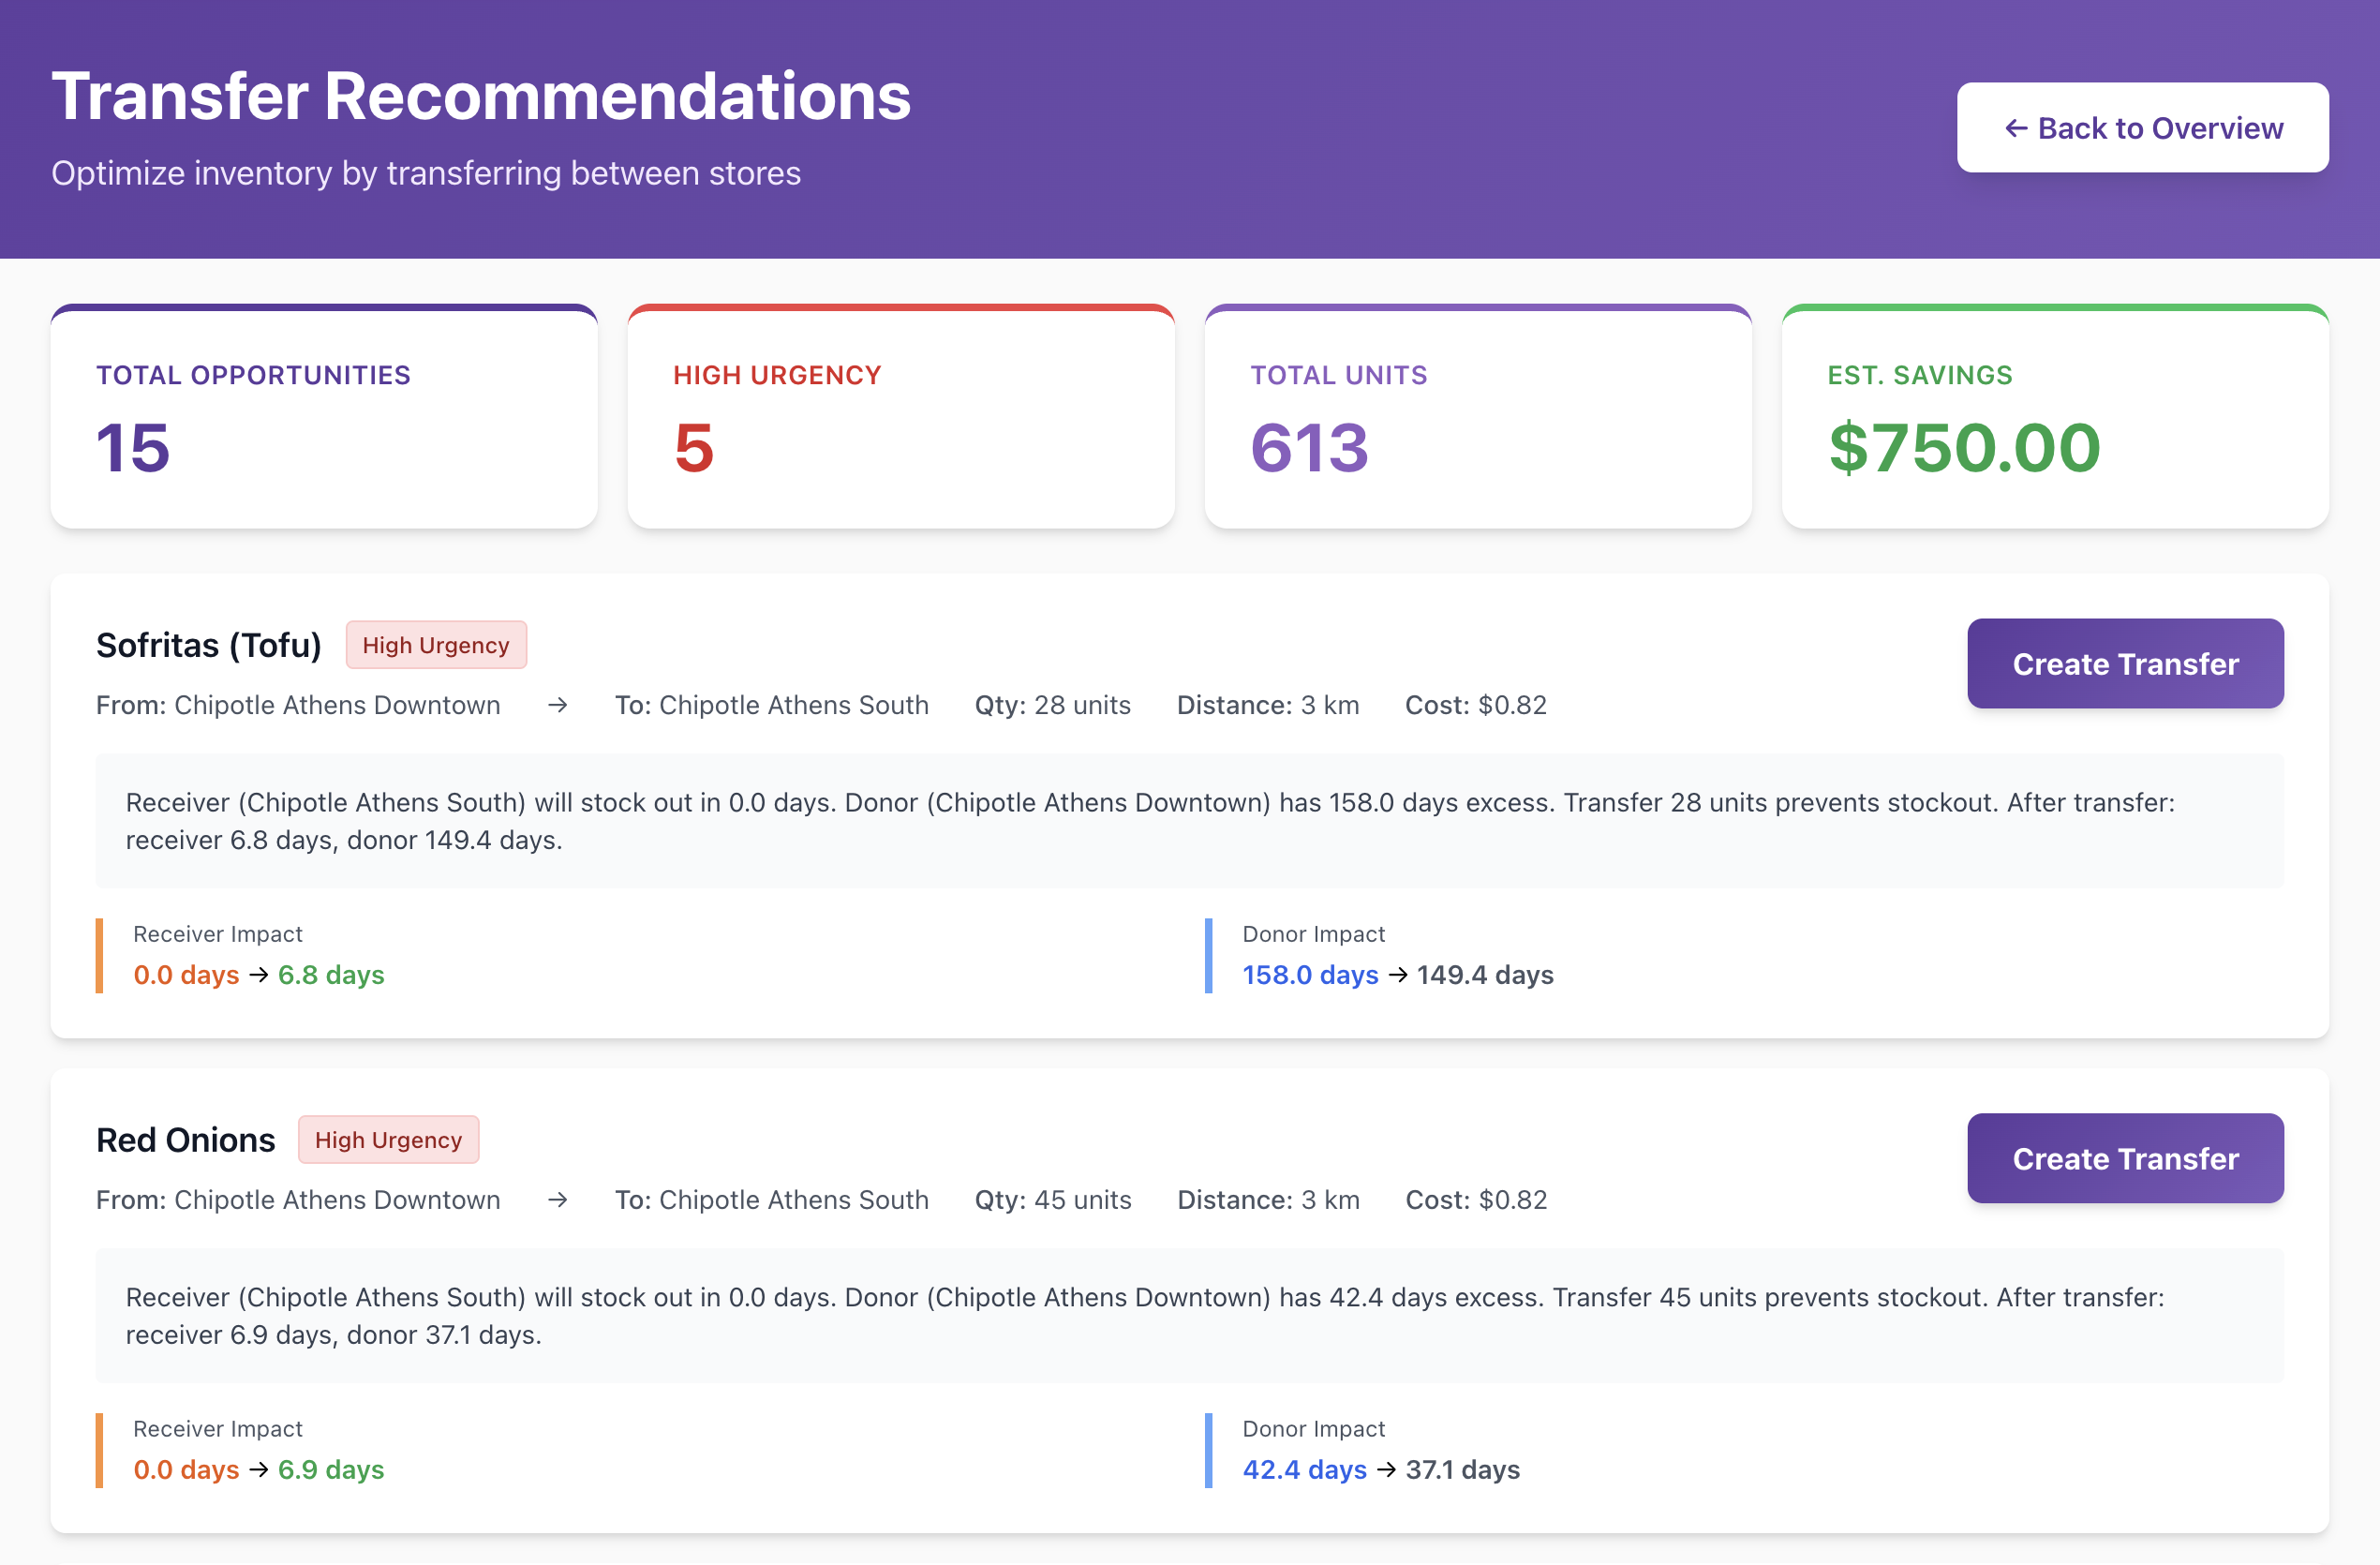Click Sofritas stockout explanation text box
The height and width of the screenshot is (1565, 2380).
[1188, 821]
